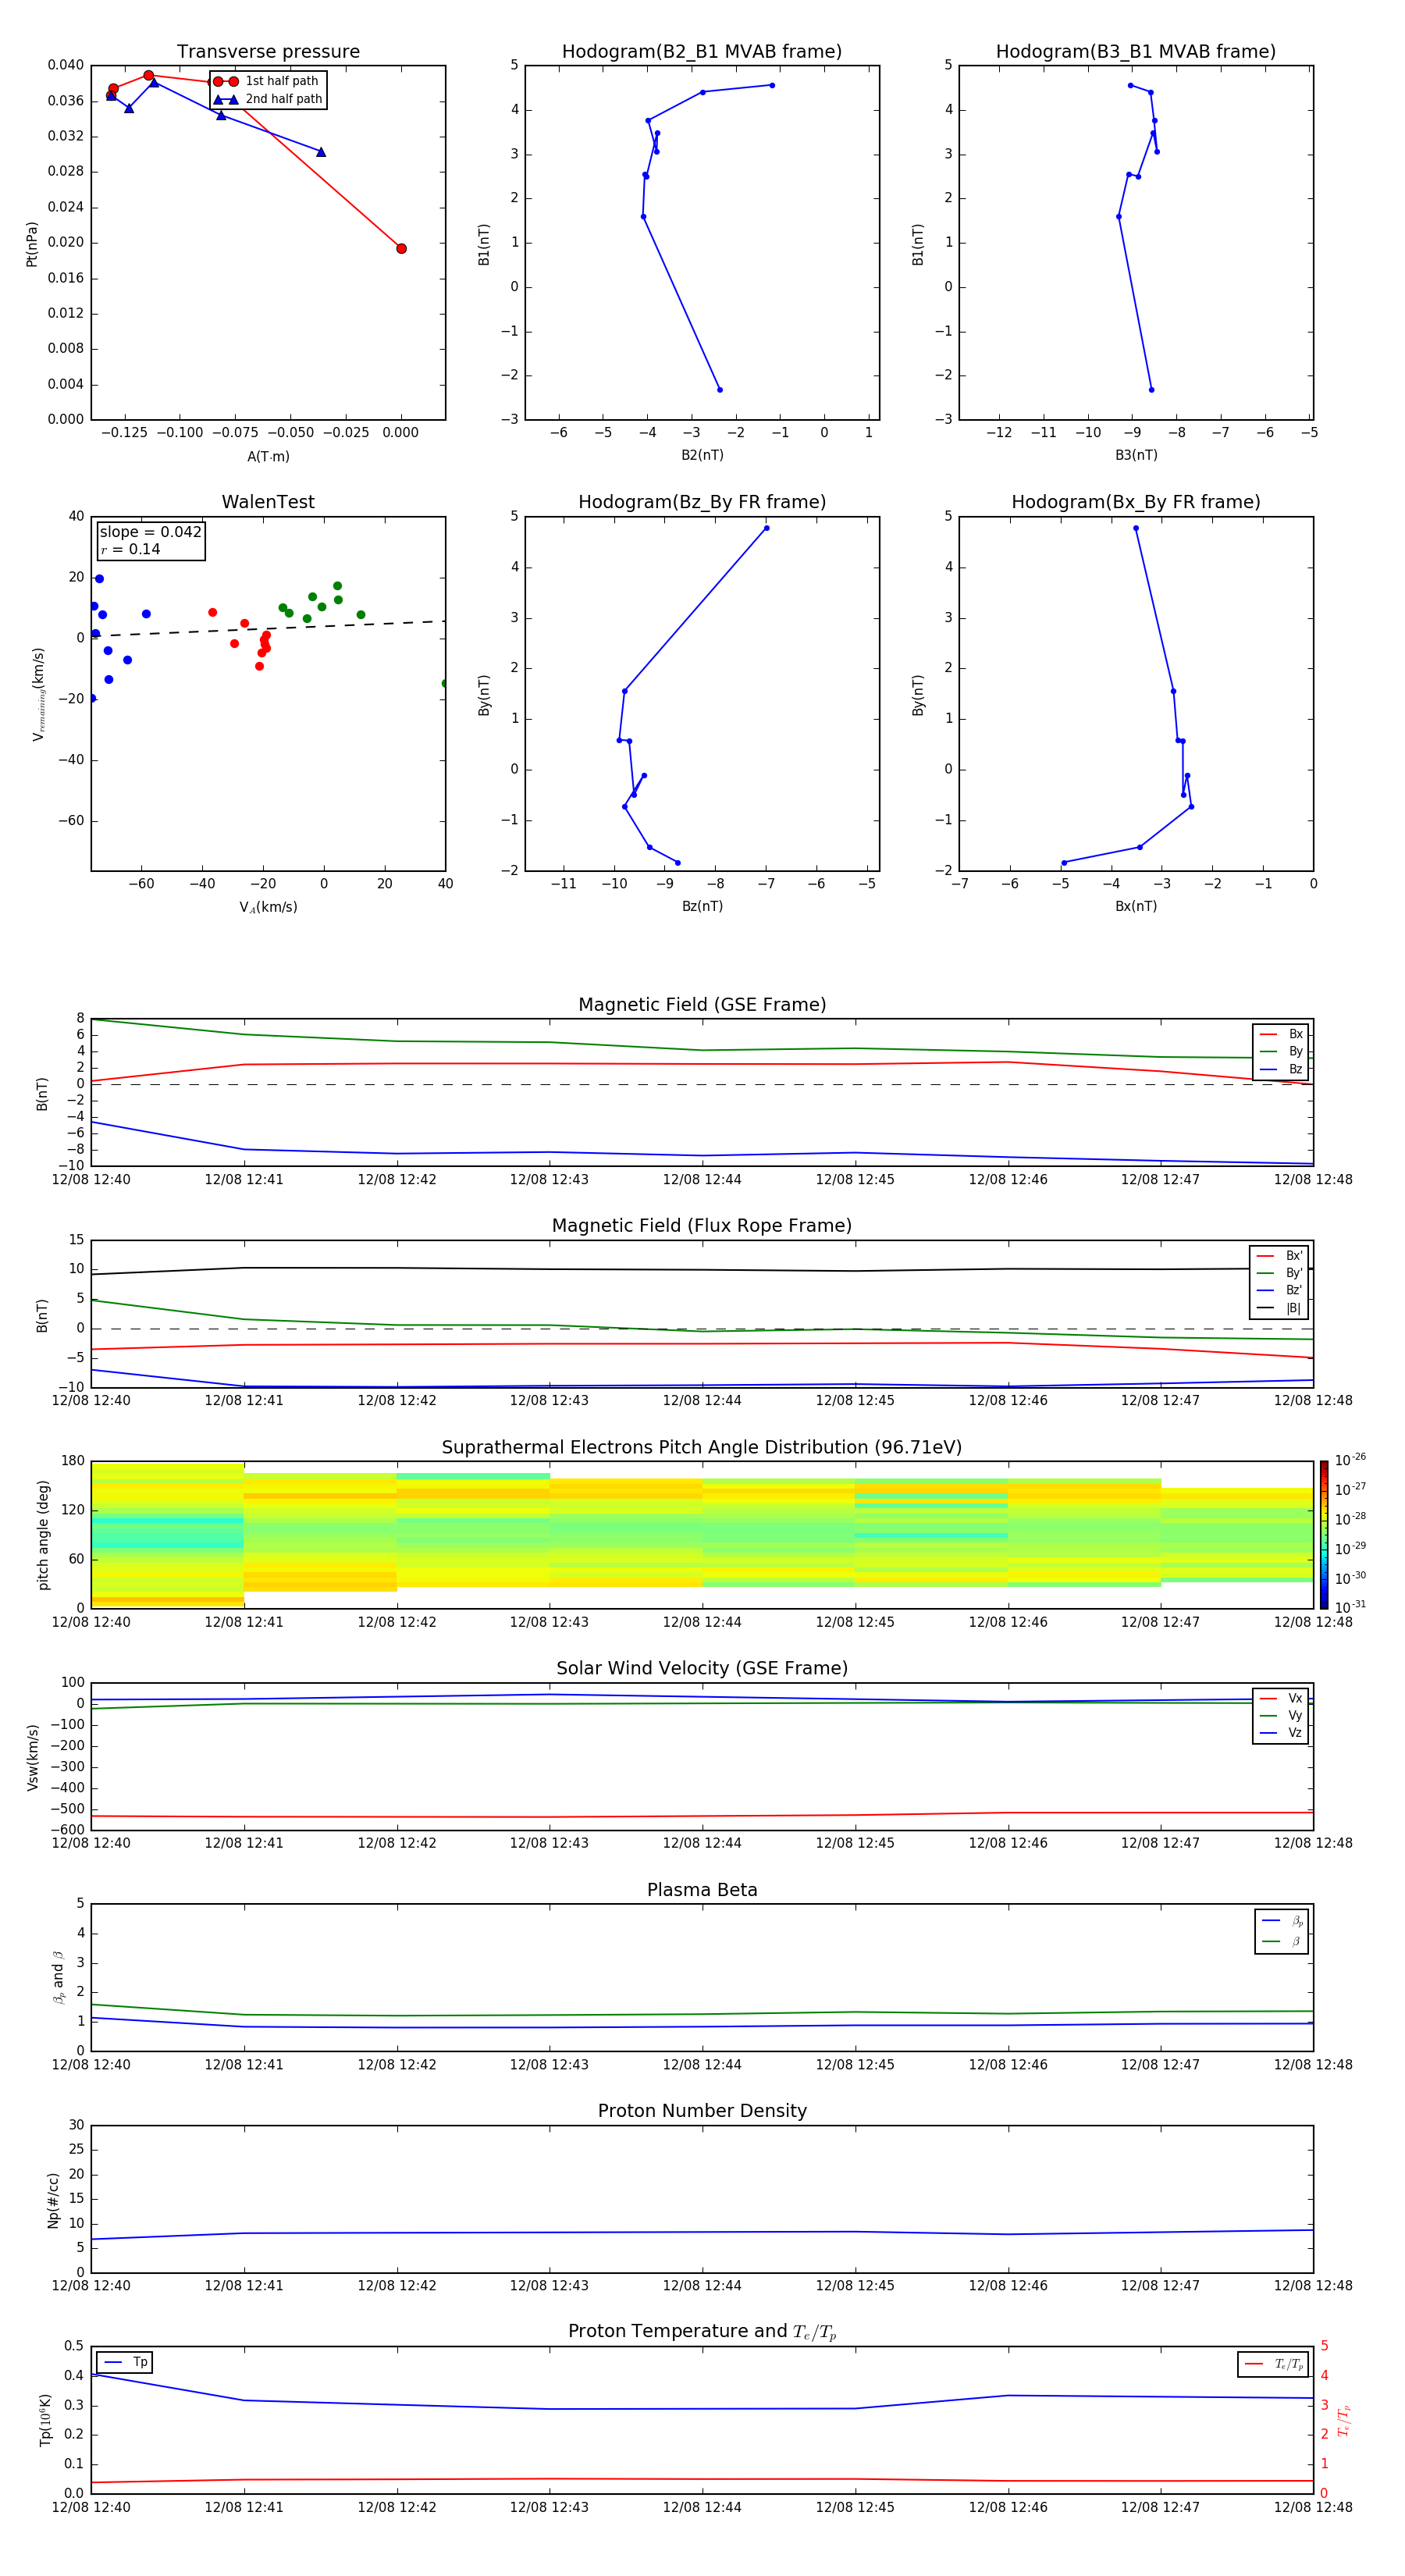Select "Bx'" in Flux Rope legend
The height and width of the screenshot is (2576, 1405).
[x=1280, y=1256]
